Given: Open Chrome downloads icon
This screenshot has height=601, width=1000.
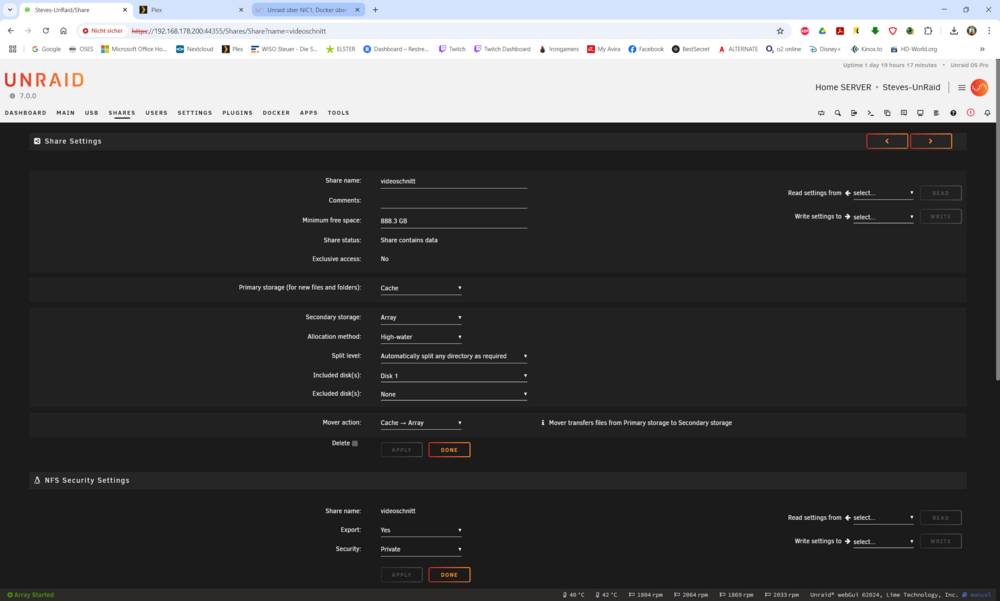Looking at the screenshot, I should click(x=953, y=31).
